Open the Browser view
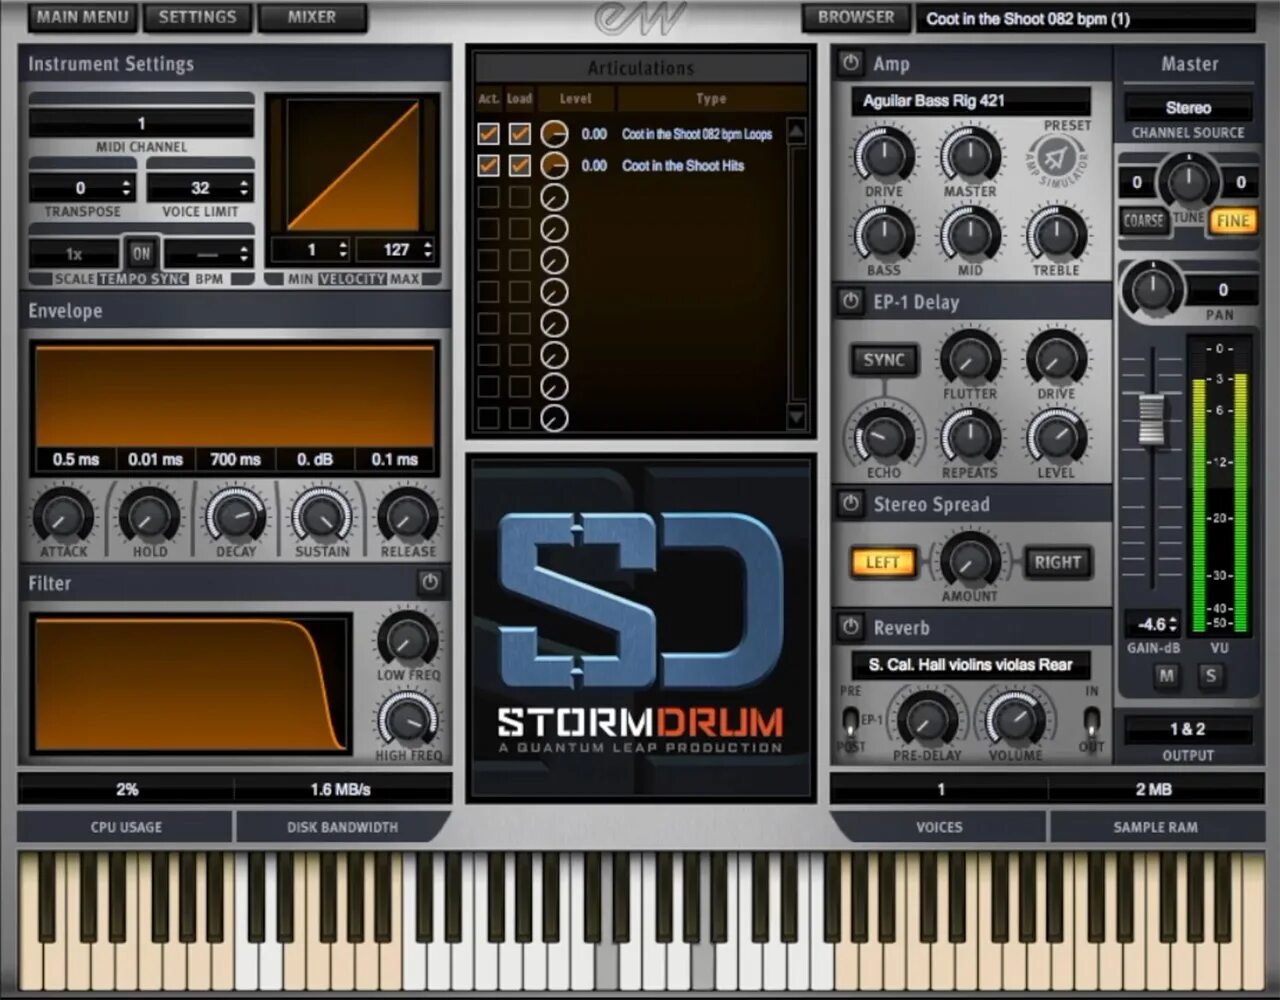The width and height of the screenshot is (1280, 1000). click(x=856, y=17)
